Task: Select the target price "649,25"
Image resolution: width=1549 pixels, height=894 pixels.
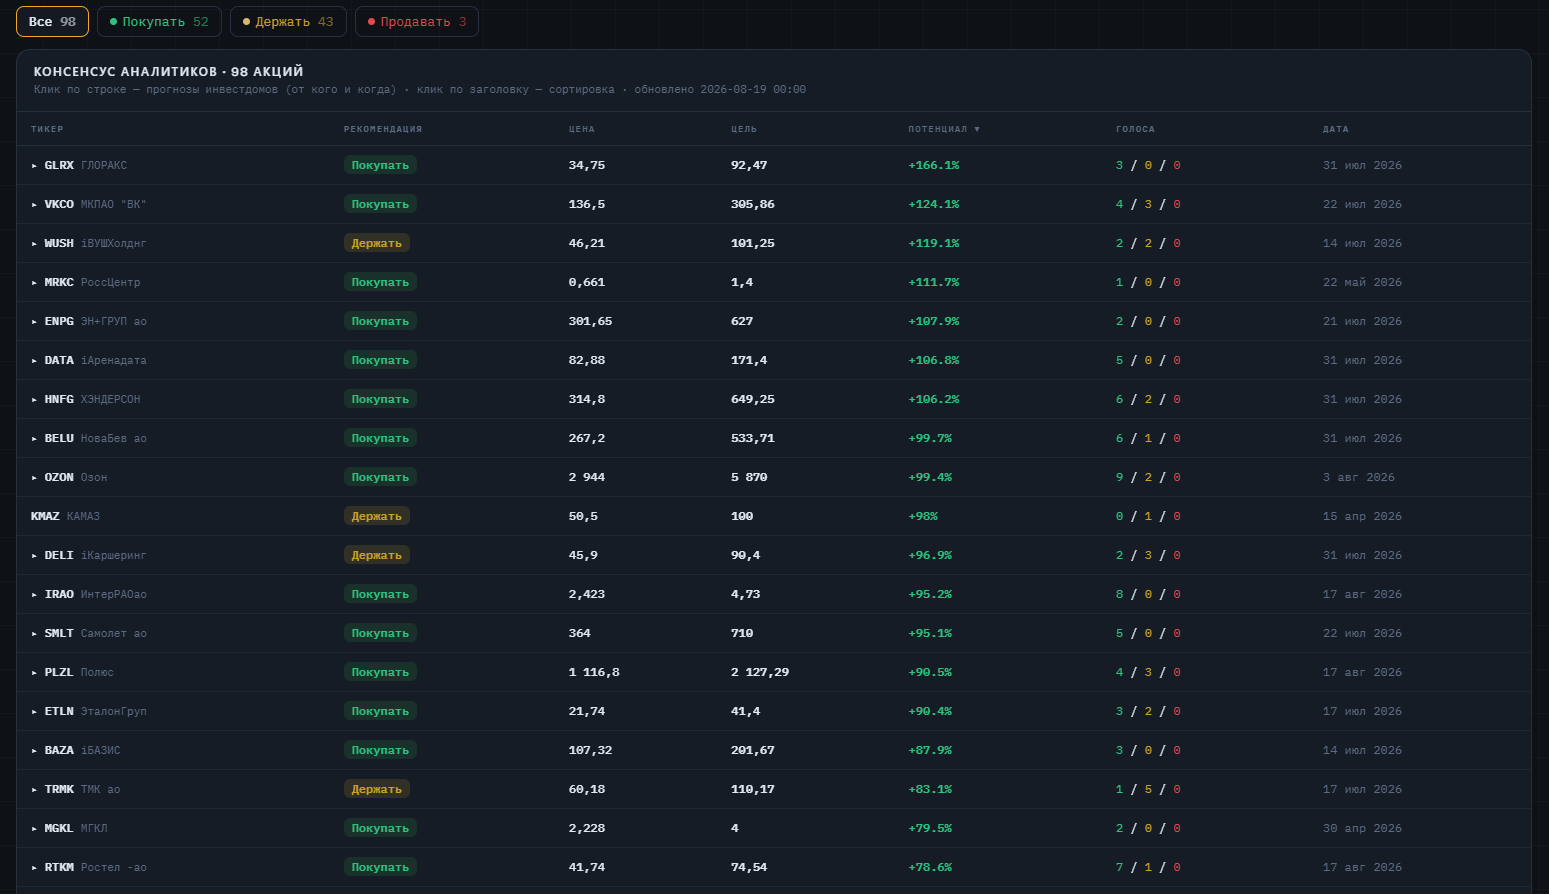Action: [x=753, y=399]
